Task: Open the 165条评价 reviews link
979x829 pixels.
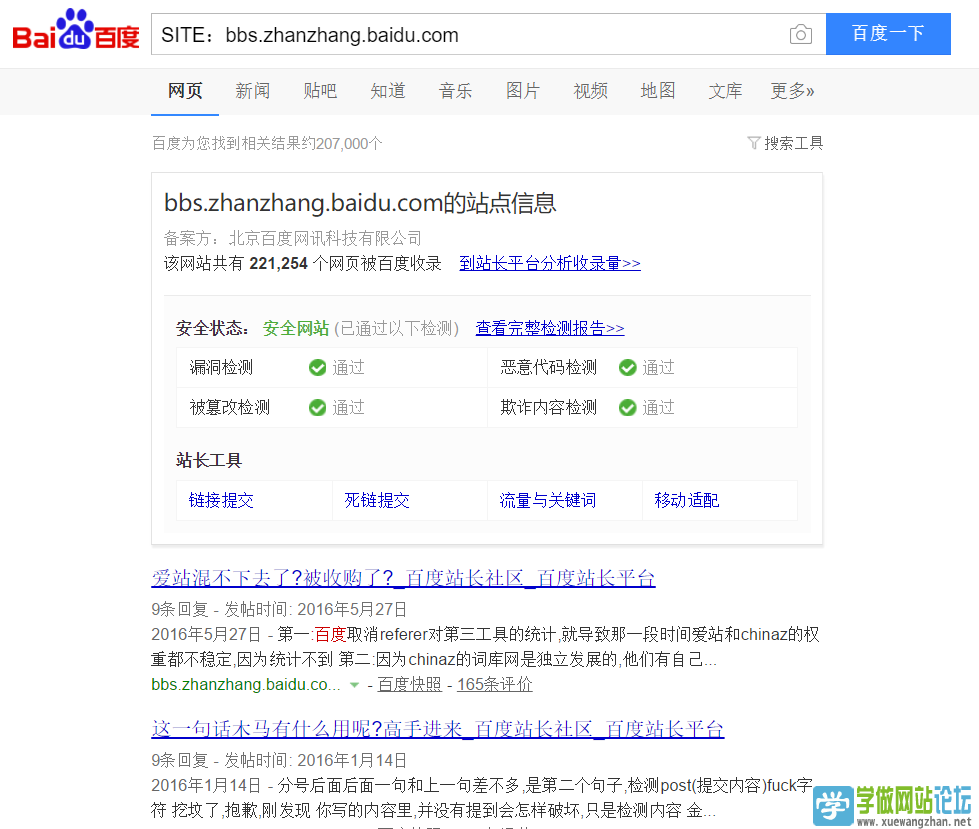Action: coord(494,685)
